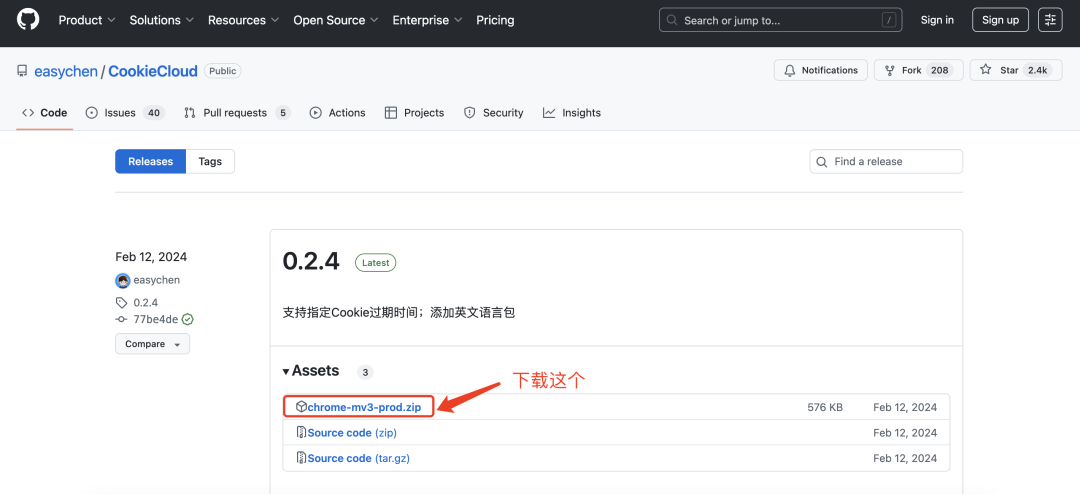Expand the Solutions dropdown
1080x494 pixels.
point(162,20)
